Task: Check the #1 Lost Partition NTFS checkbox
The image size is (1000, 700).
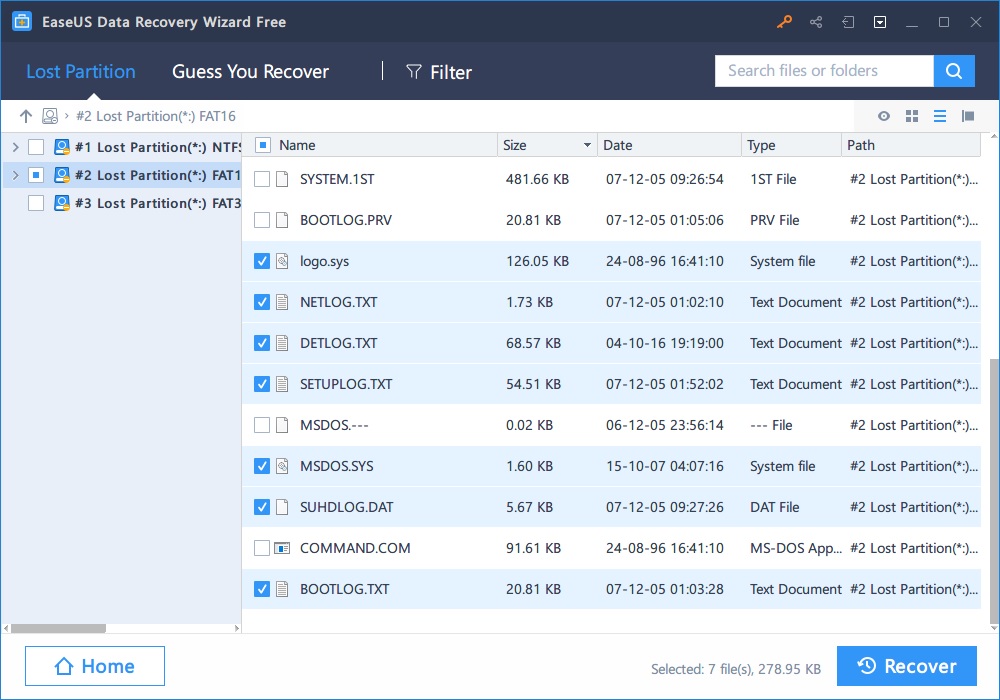Action: point(36,147)
